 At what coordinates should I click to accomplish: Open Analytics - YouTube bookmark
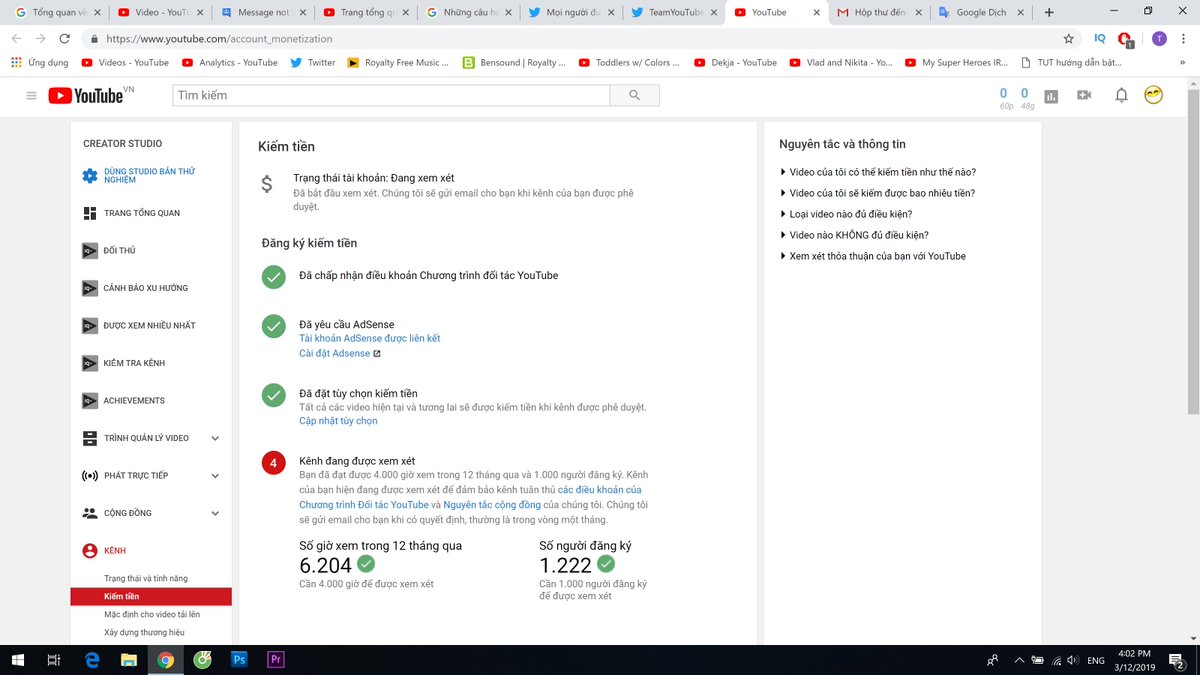pos(230,62)
